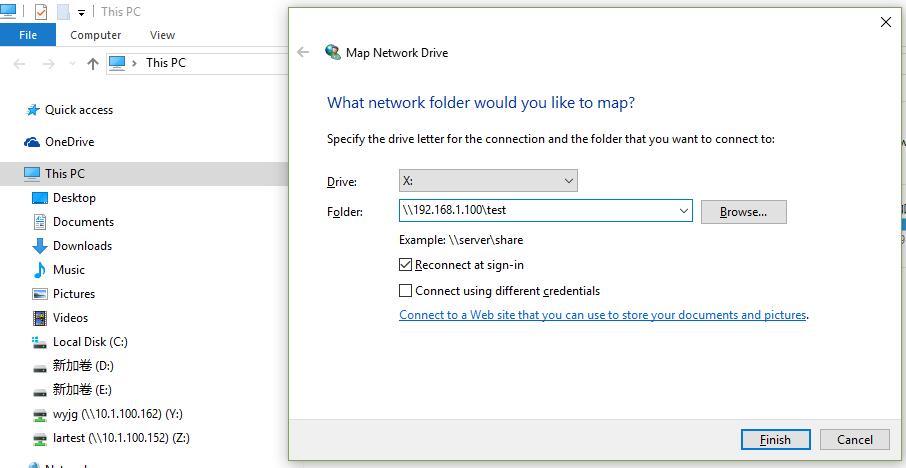Uncheck Reconnect at sign-in
Screen dimensions: 906x468
(x=405, y=265)
